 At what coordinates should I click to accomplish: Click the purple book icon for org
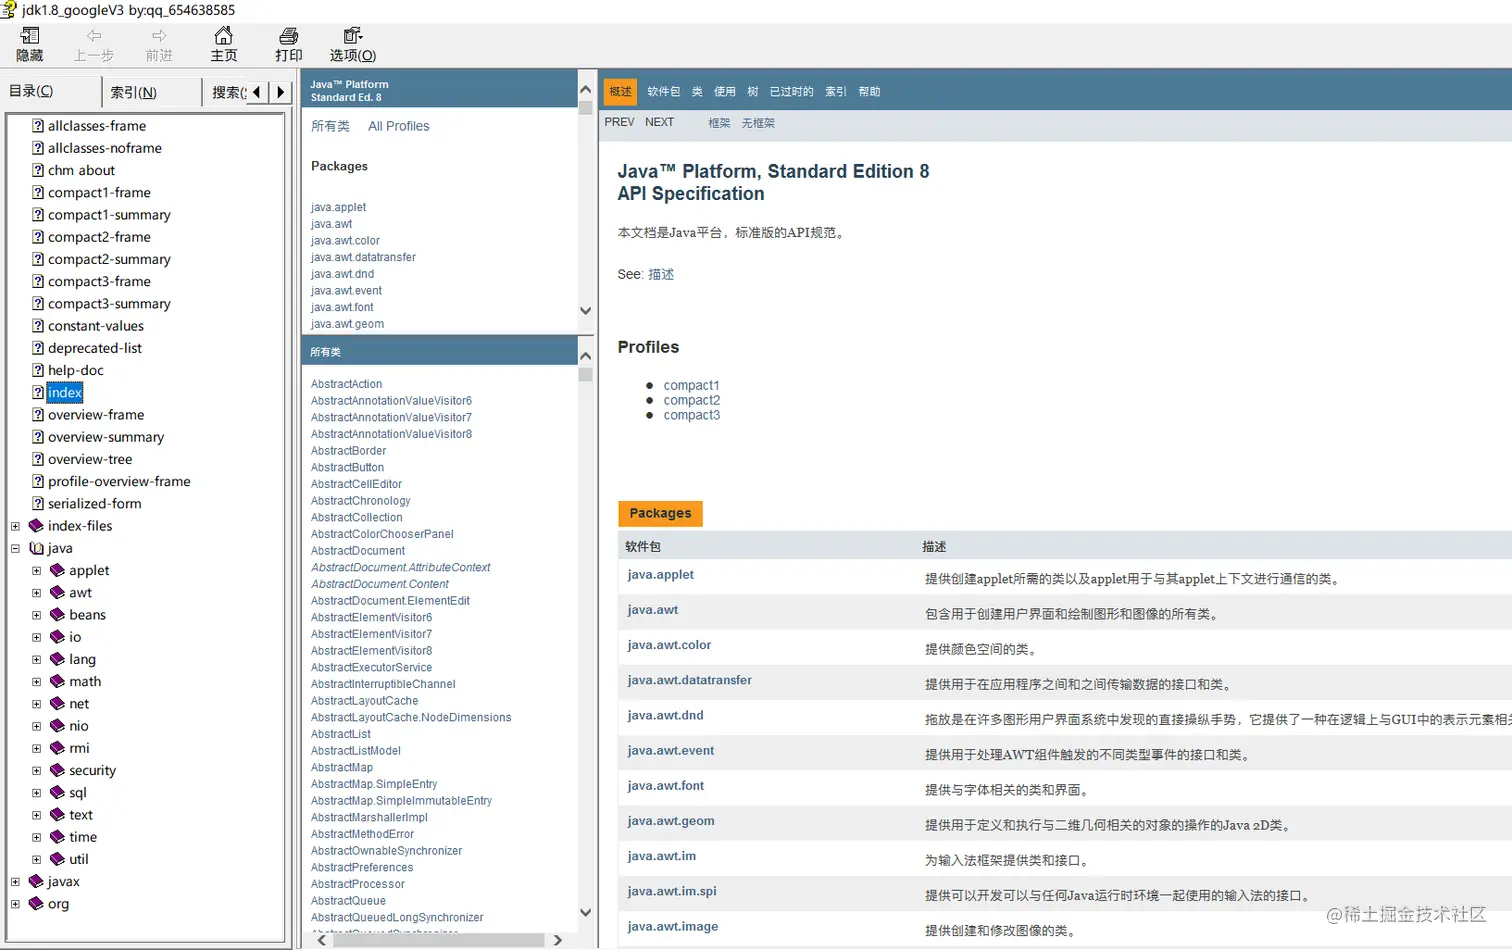click(x=37, y=904)
